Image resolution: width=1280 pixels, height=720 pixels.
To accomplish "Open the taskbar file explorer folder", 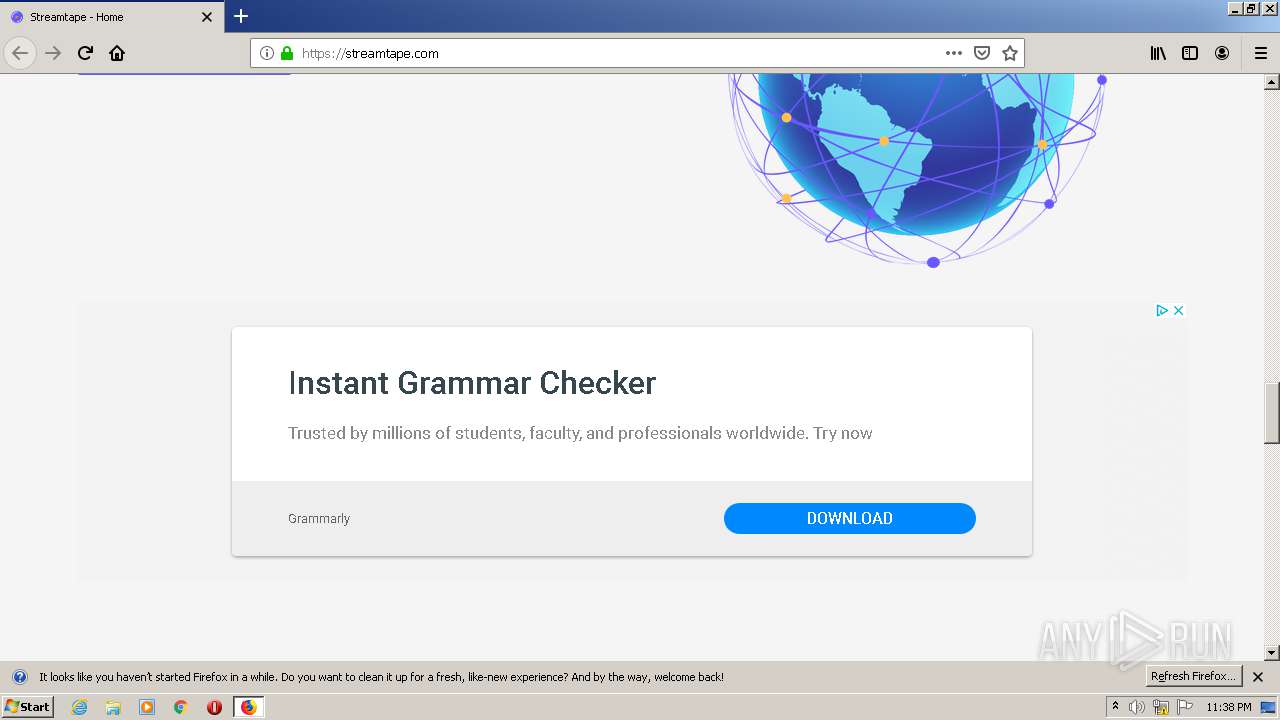I will tap(113, 707).
